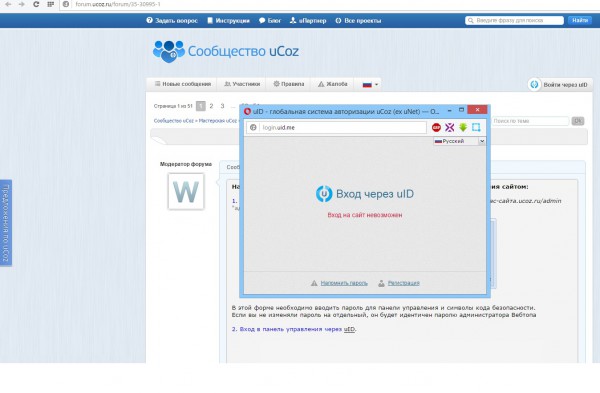This screenshot has height=393, width=600.
Task: Expand the Russian flag language dropdown
Action: tap(370, 85)
